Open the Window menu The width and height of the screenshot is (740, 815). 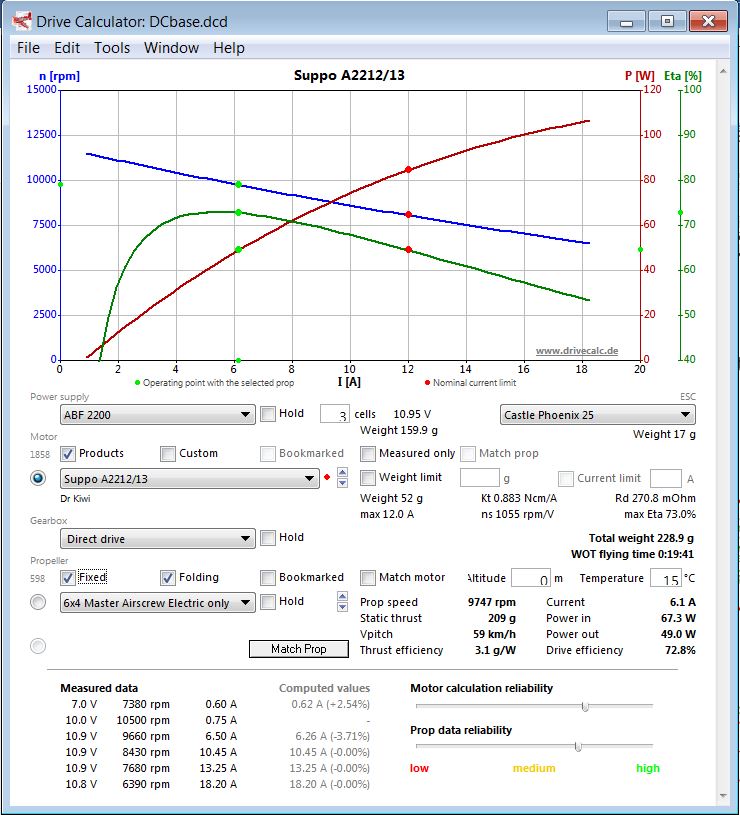pyautogui.click(x=171, y=48)
